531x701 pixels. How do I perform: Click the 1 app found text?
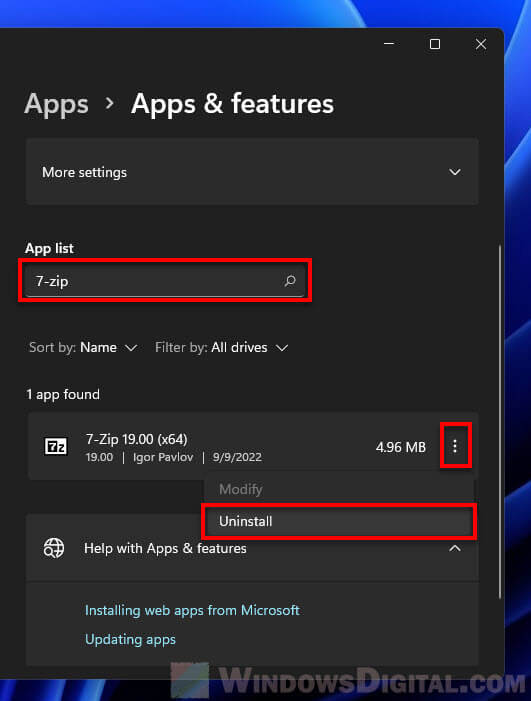pos(63,395)
